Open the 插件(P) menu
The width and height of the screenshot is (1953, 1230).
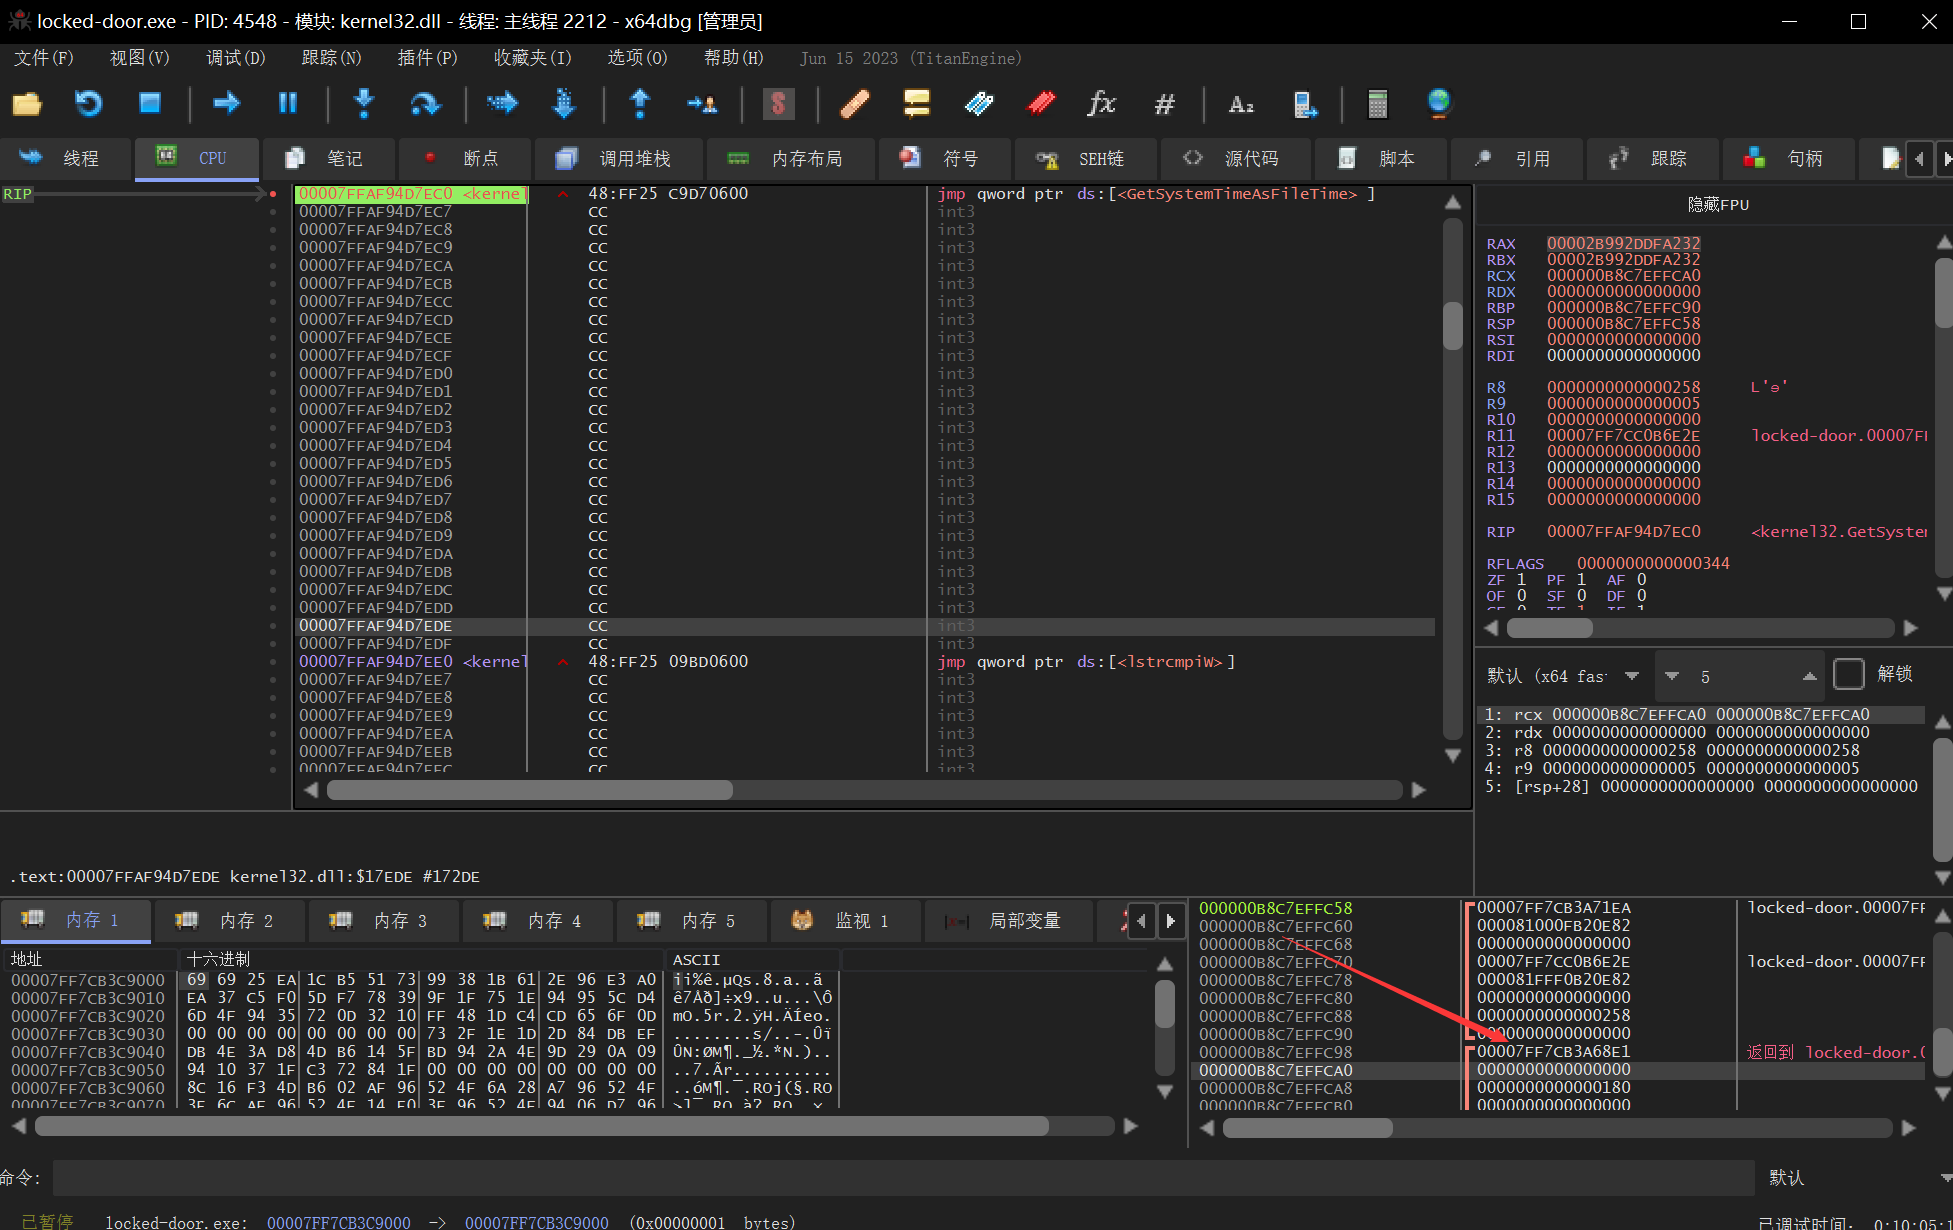428,58
